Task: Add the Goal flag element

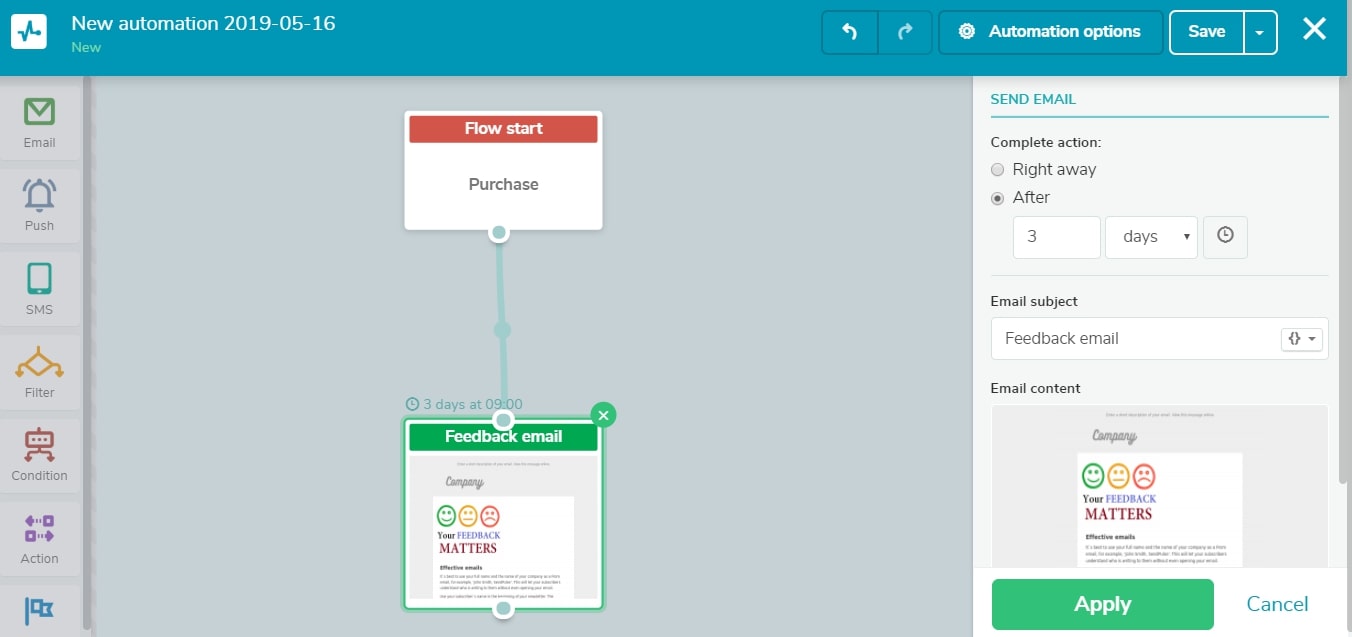Action: [40, 611]
